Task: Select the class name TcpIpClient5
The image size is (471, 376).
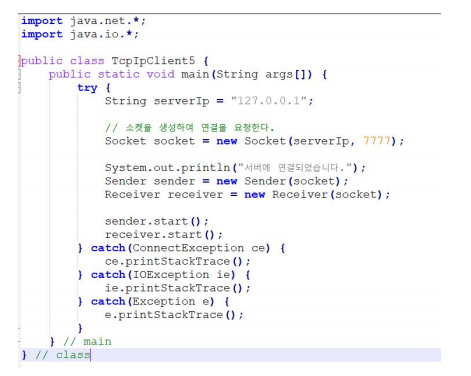Action: 153,61
